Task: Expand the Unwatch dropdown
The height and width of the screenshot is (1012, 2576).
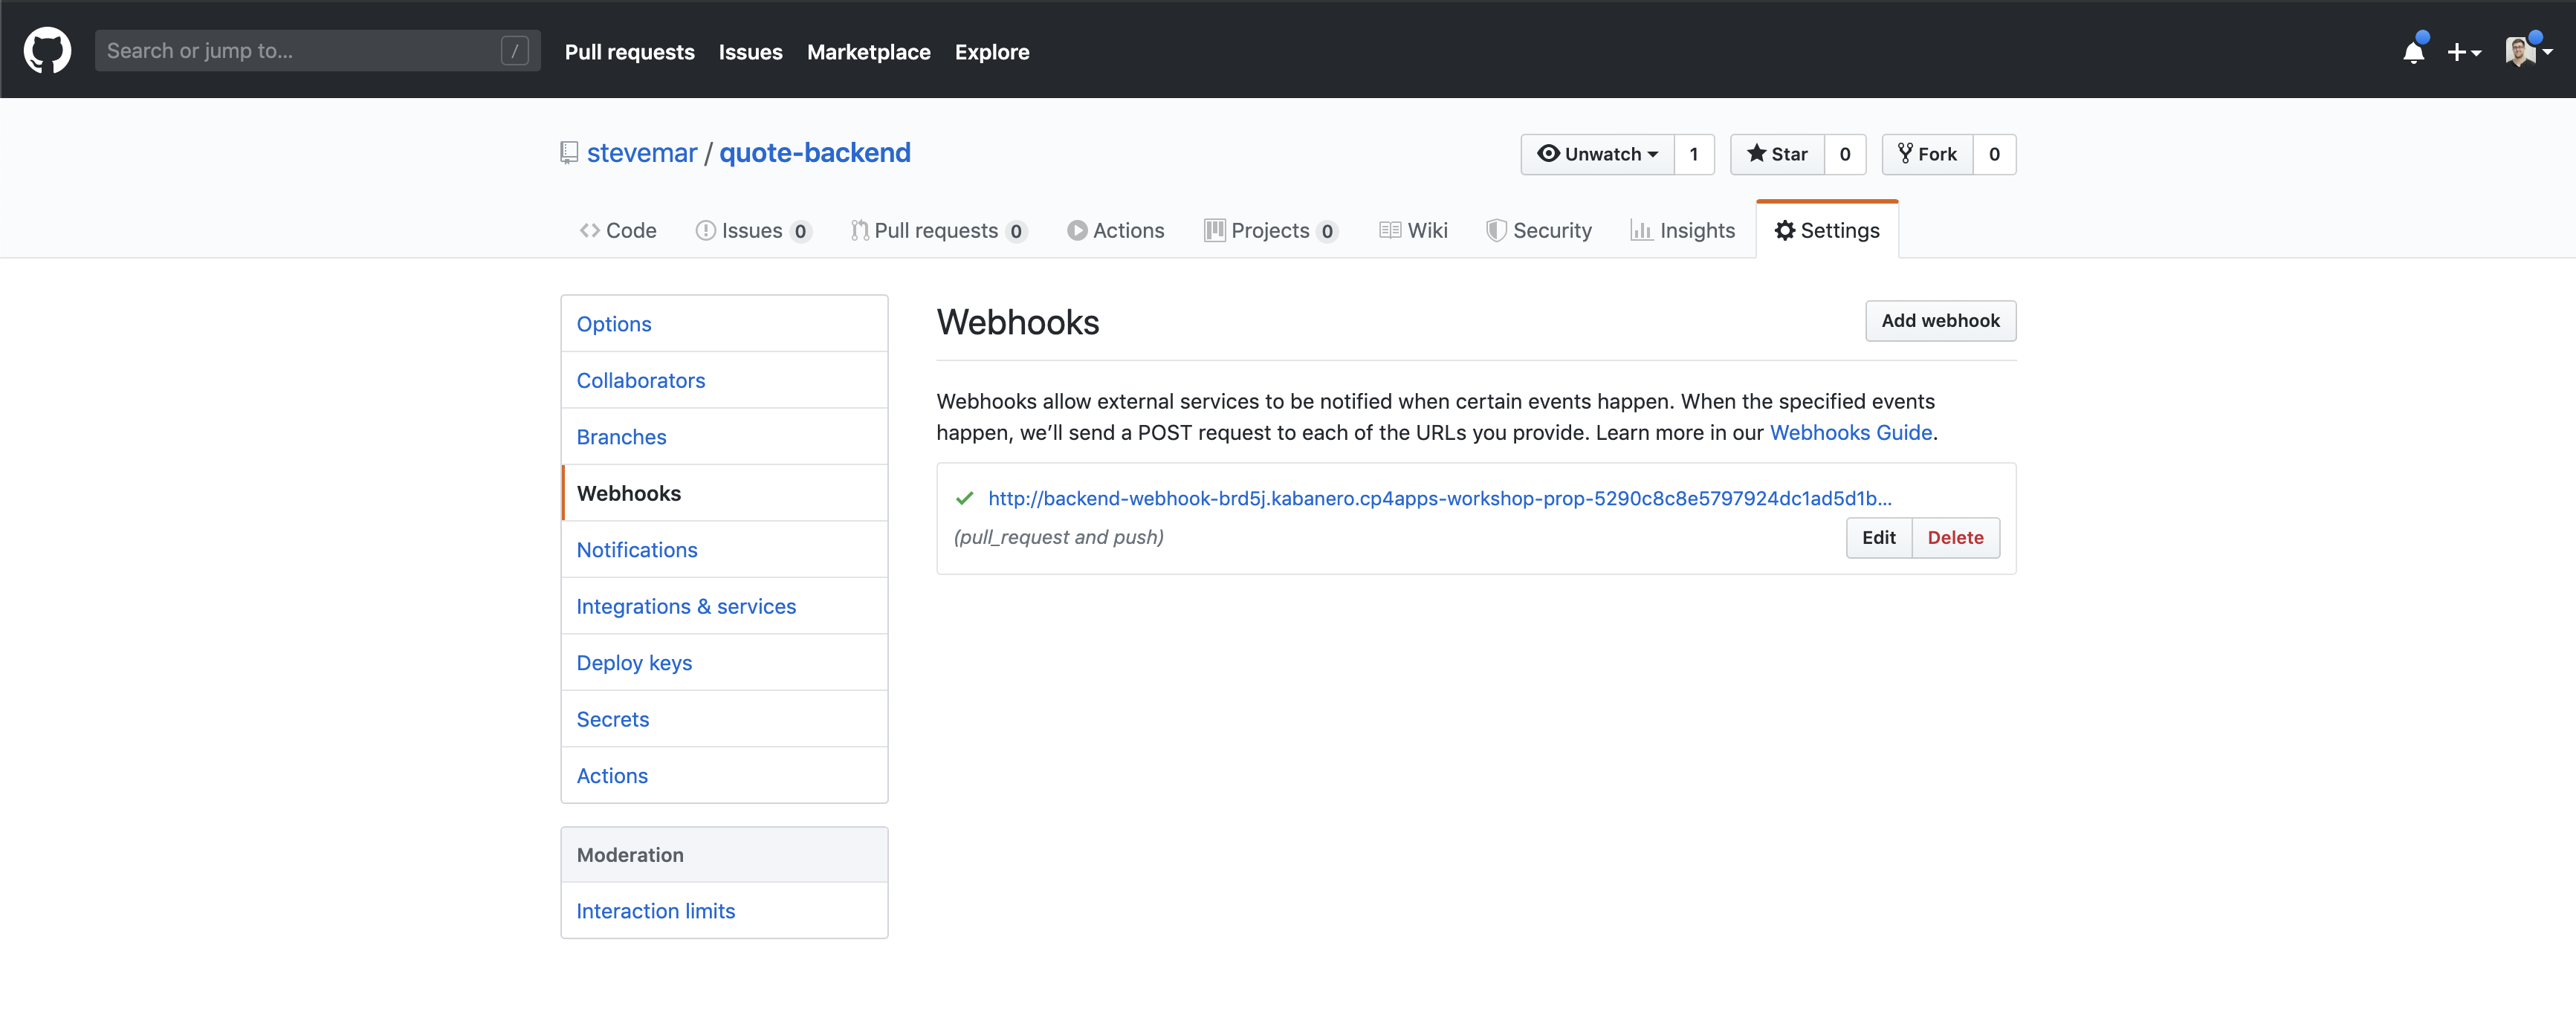Action: [1597, 154]
